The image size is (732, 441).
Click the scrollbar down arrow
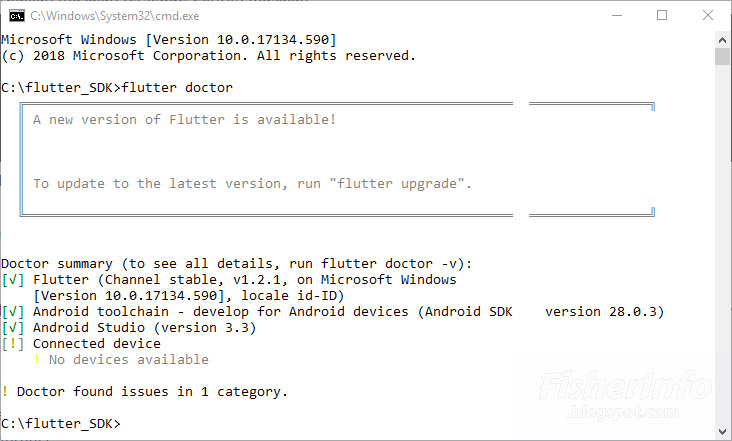click(722, 432)
